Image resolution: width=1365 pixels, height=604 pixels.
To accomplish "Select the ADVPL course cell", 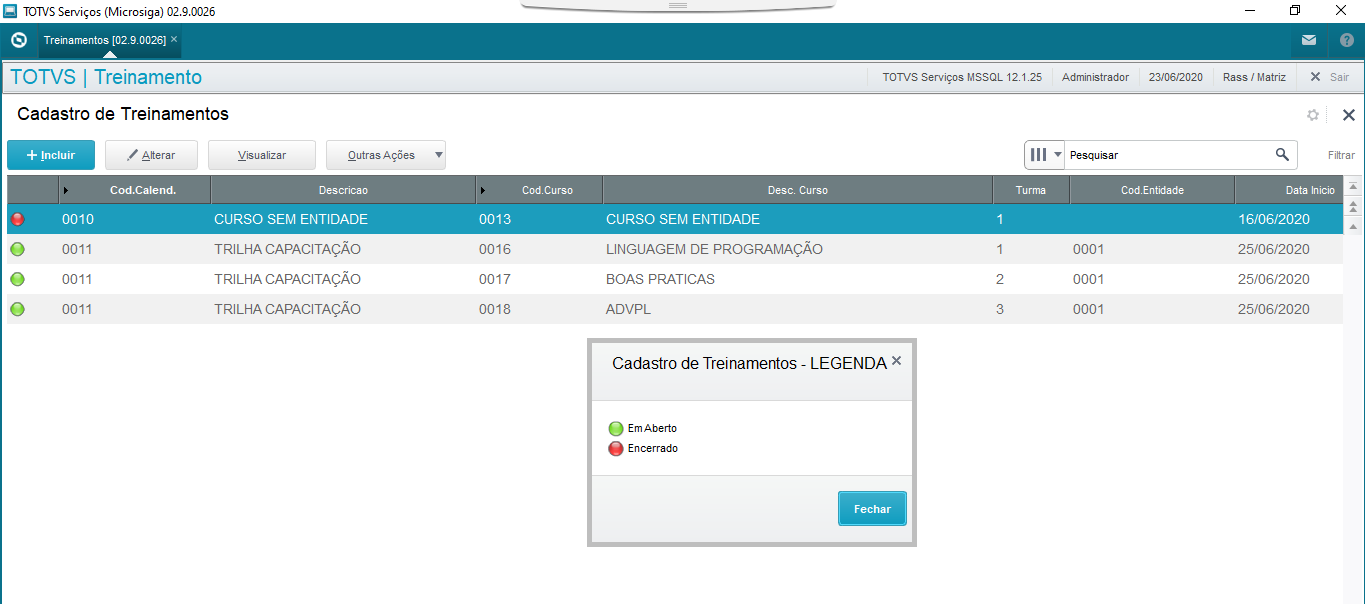I will (x=797, y=309).
